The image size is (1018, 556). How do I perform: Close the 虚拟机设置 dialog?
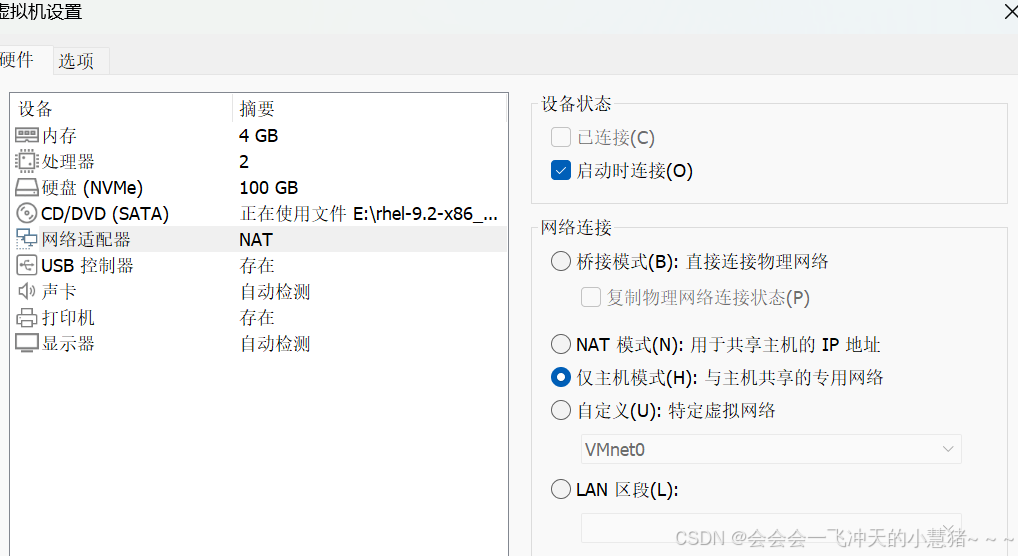tap(1010, 11)
